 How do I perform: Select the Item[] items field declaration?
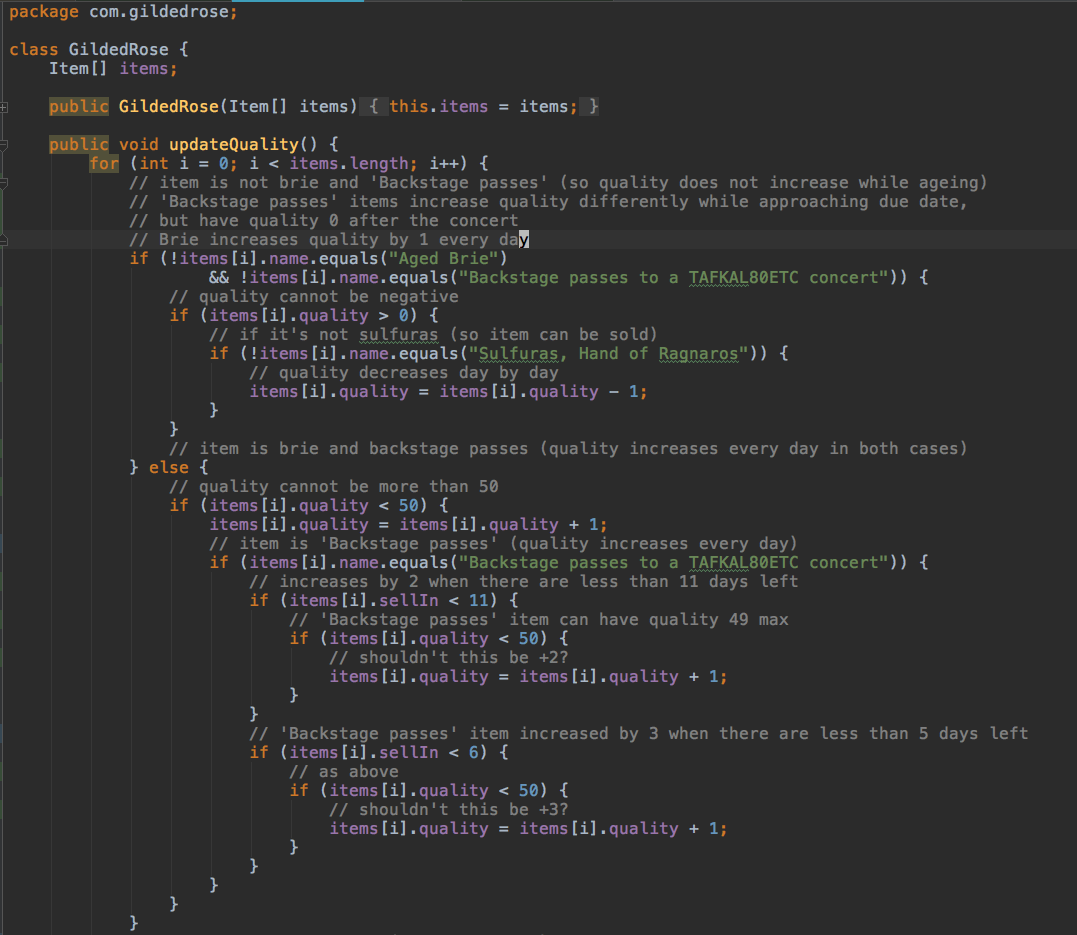[x=113, y=67]
